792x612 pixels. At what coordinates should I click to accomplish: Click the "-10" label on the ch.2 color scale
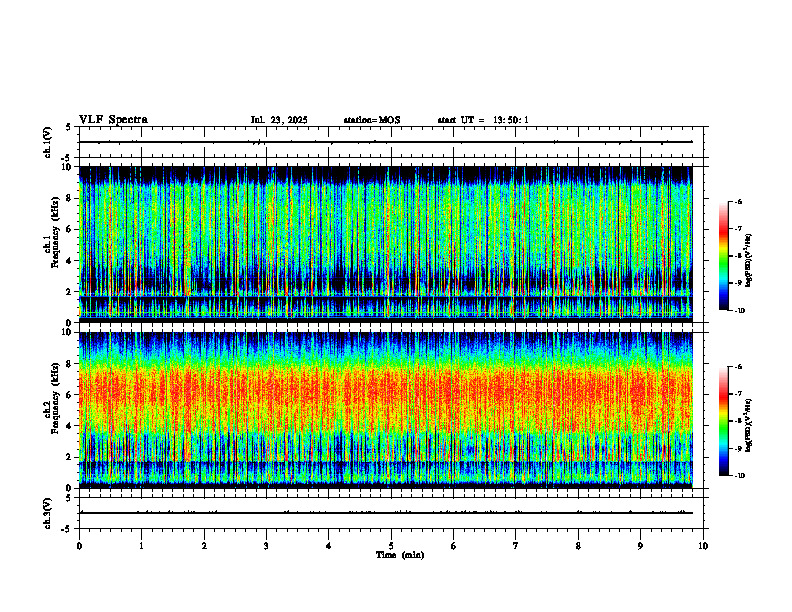738,476
